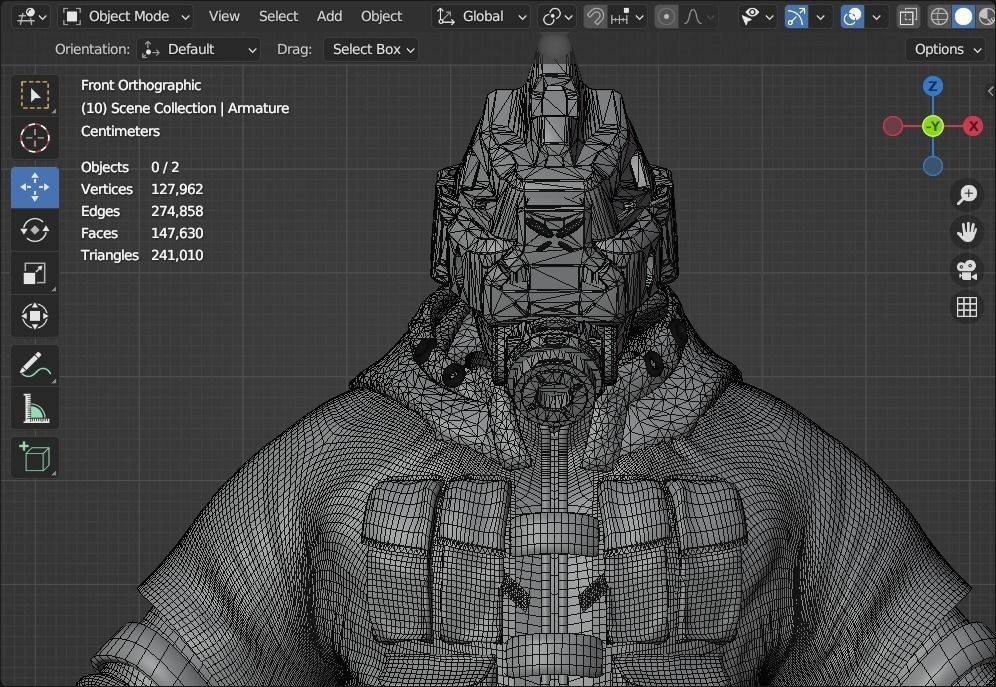Open visibility and selectability eye dropdown

pyautogui.click(x=757, y=17)
